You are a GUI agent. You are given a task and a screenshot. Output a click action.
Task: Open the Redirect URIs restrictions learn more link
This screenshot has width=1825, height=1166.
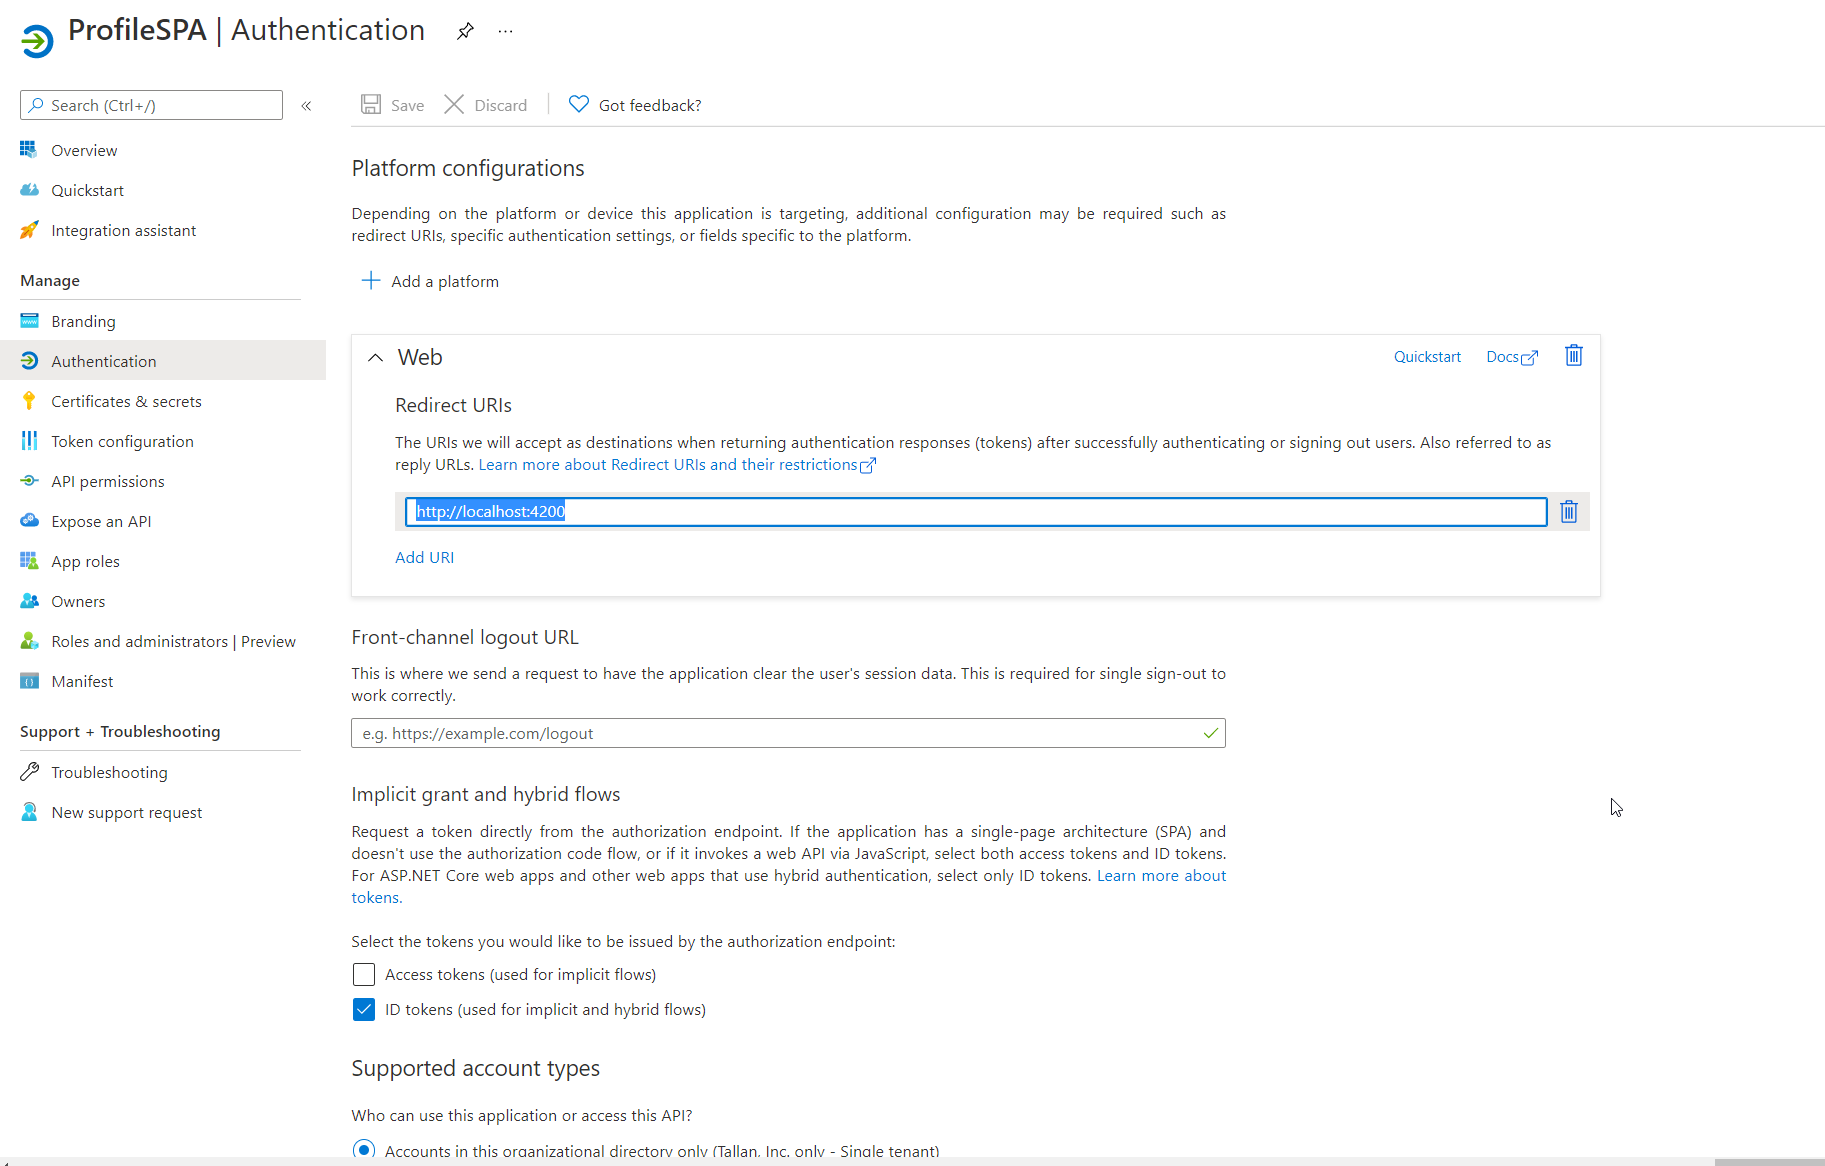coord(672,464)
